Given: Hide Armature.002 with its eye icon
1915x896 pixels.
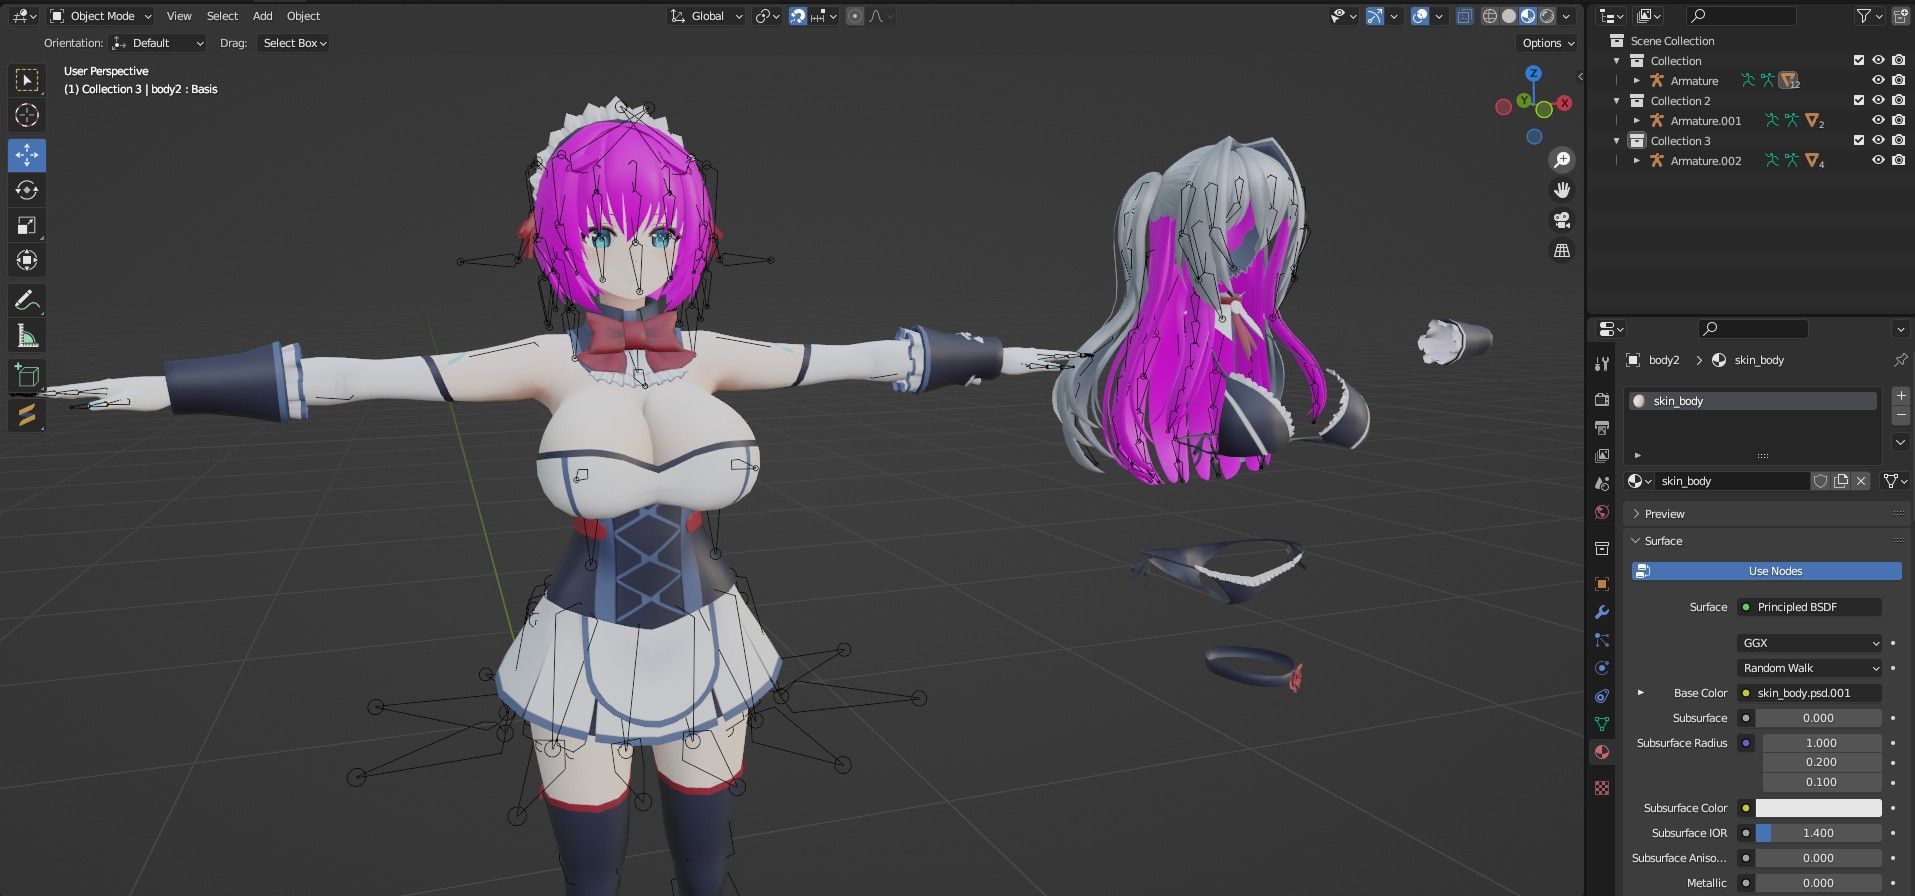Looking at the screenshot, I should coord(1878,160).
